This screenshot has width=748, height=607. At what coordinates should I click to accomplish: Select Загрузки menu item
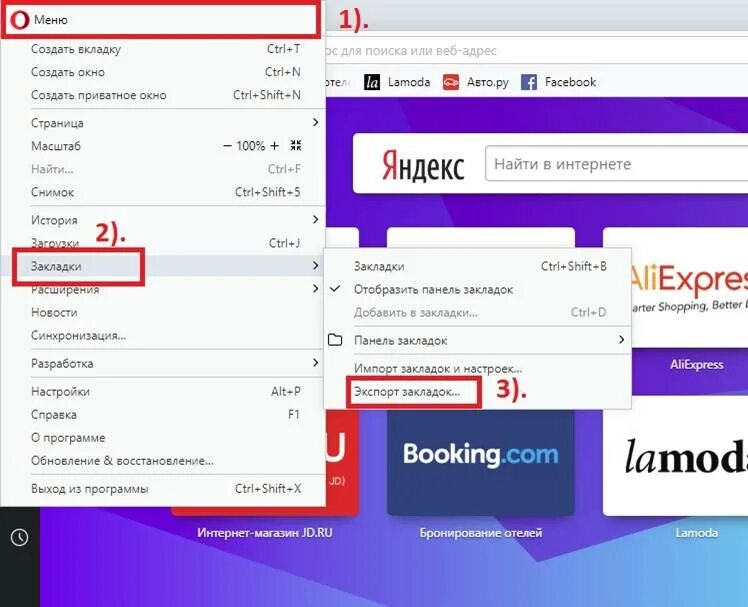pyautogui.click(x=163, y=243)
